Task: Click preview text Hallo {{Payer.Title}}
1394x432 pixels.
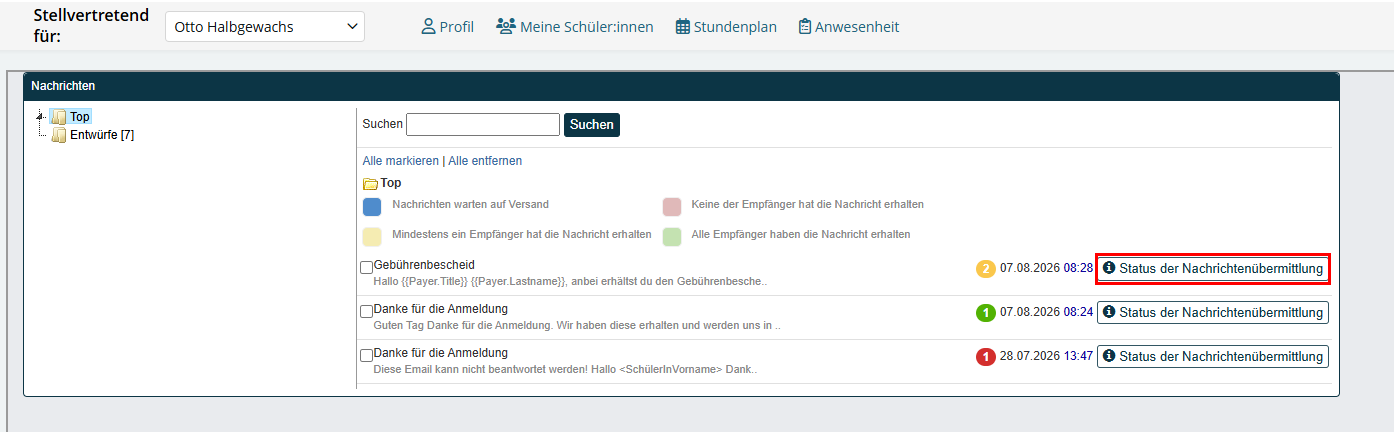Action: tap(570, 282)
